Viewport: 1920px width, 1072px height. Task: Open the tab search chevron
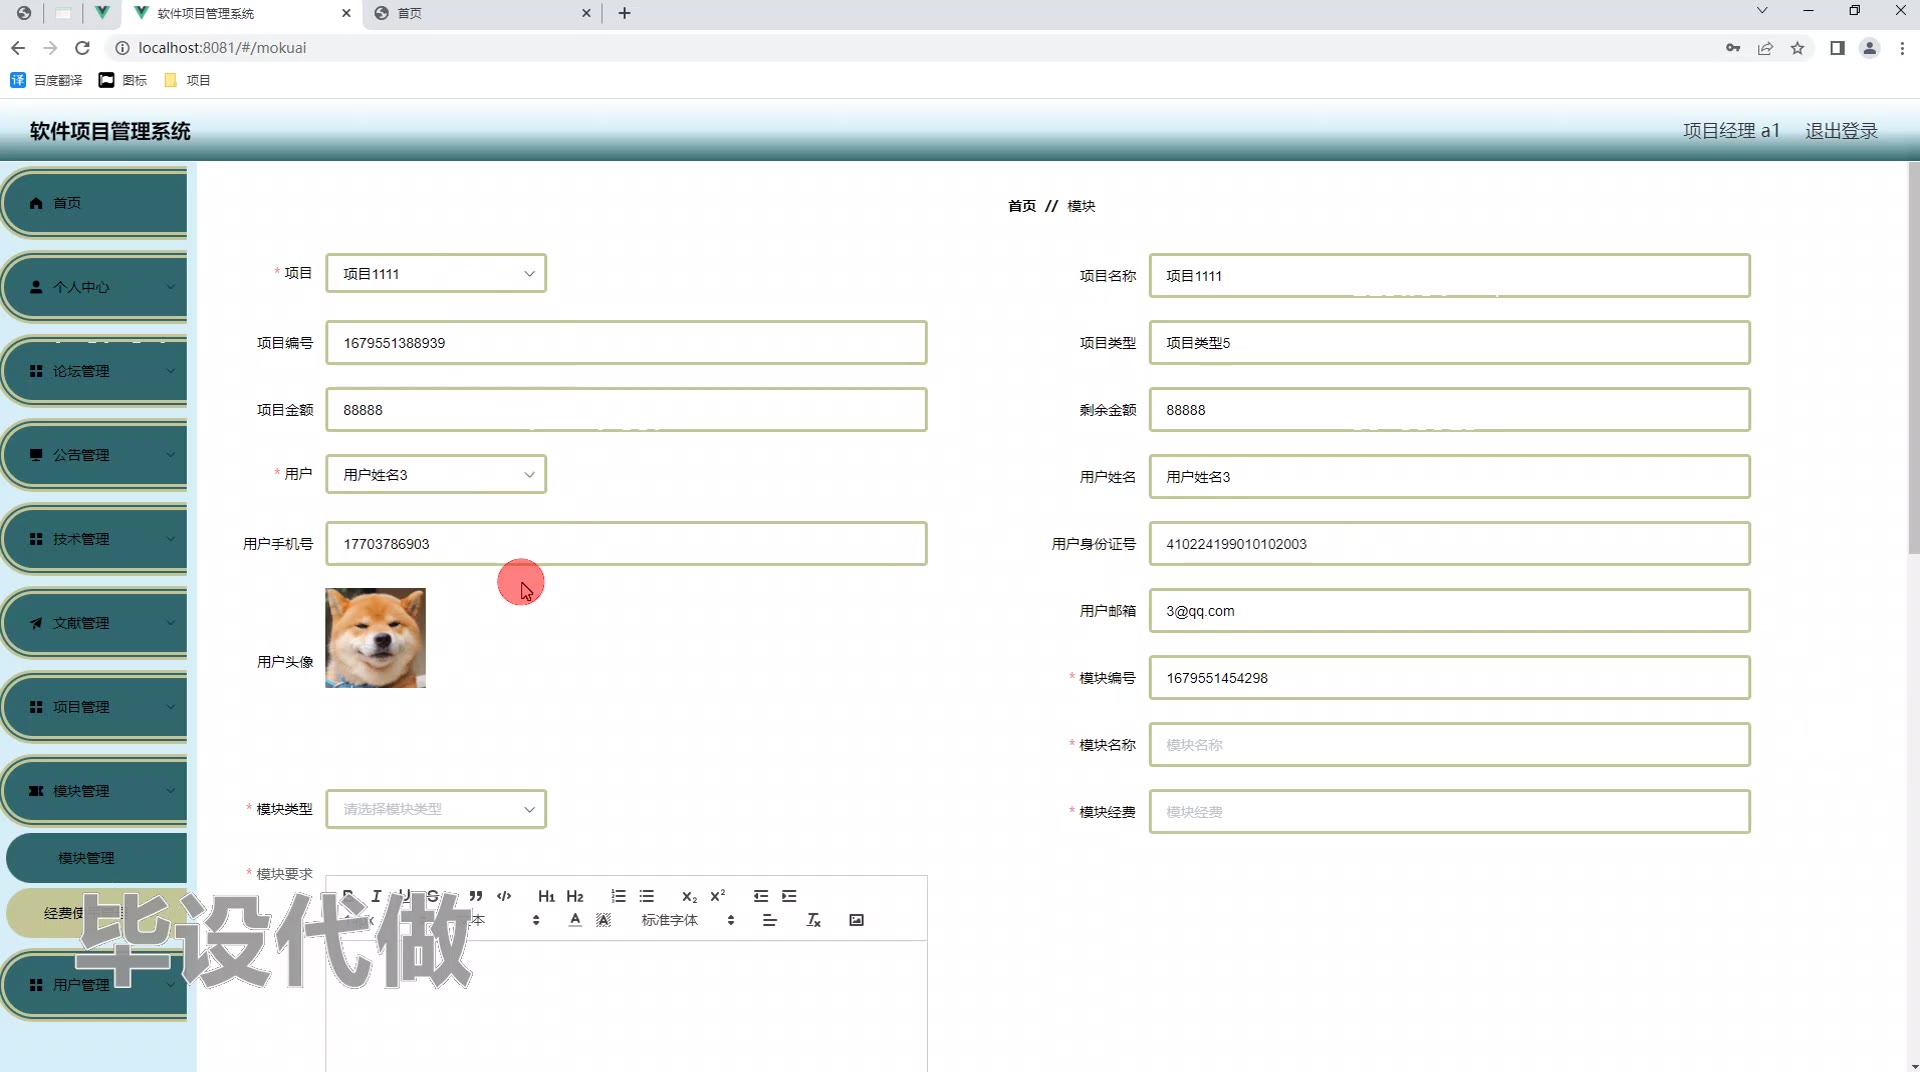[x=1762, y=11]
